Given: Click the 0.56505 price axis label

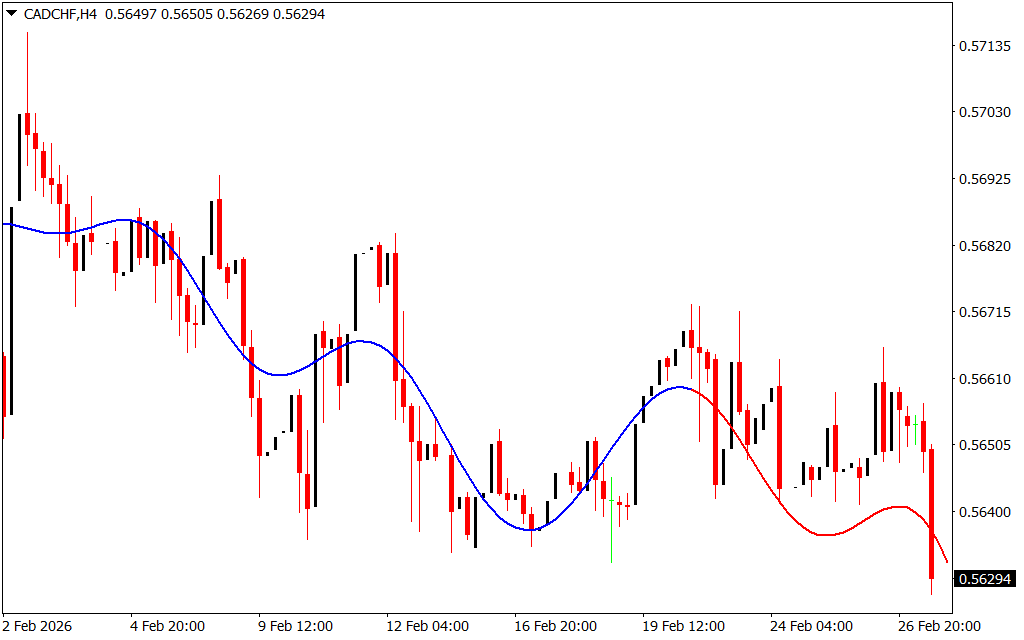Looking at the screenshot, I should [x=984, y=445].
